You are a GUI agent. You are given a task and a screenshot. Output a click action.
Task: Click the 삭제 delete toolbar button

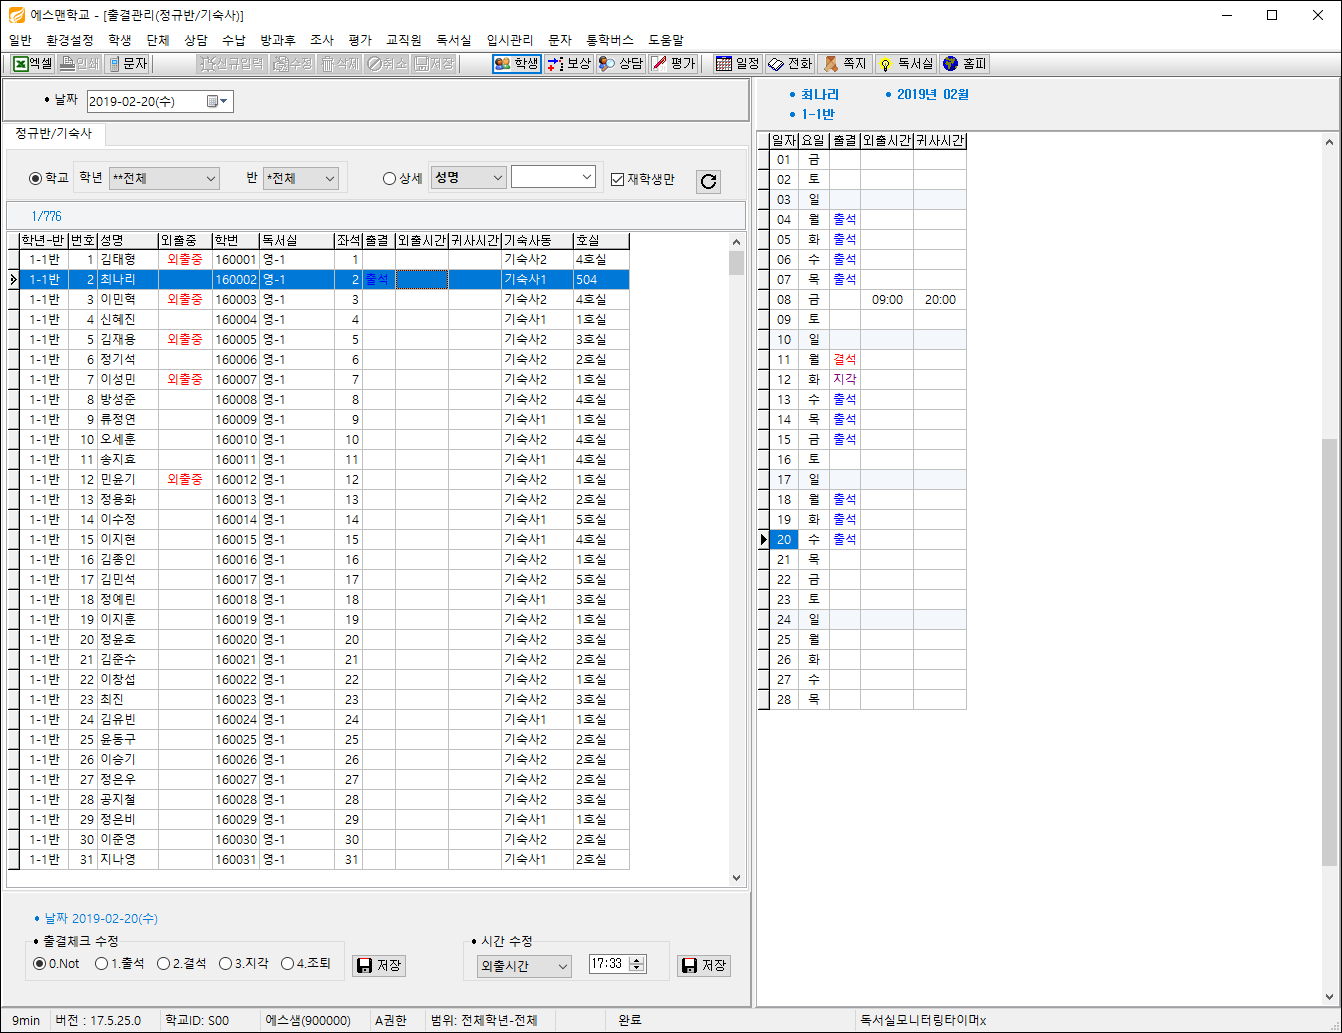tap(340, 64)
